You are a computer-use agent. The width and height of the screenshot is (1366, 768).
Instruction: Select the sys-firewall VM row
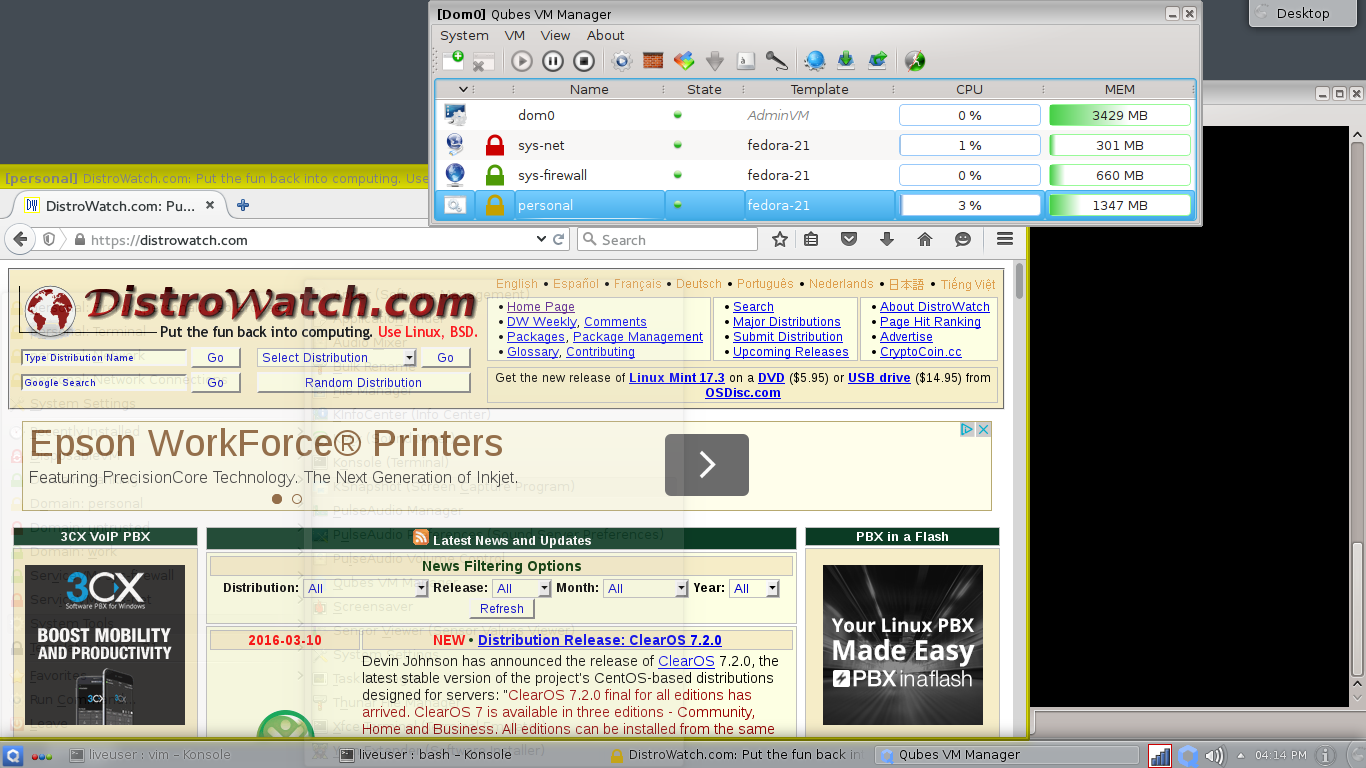[815, 175]
